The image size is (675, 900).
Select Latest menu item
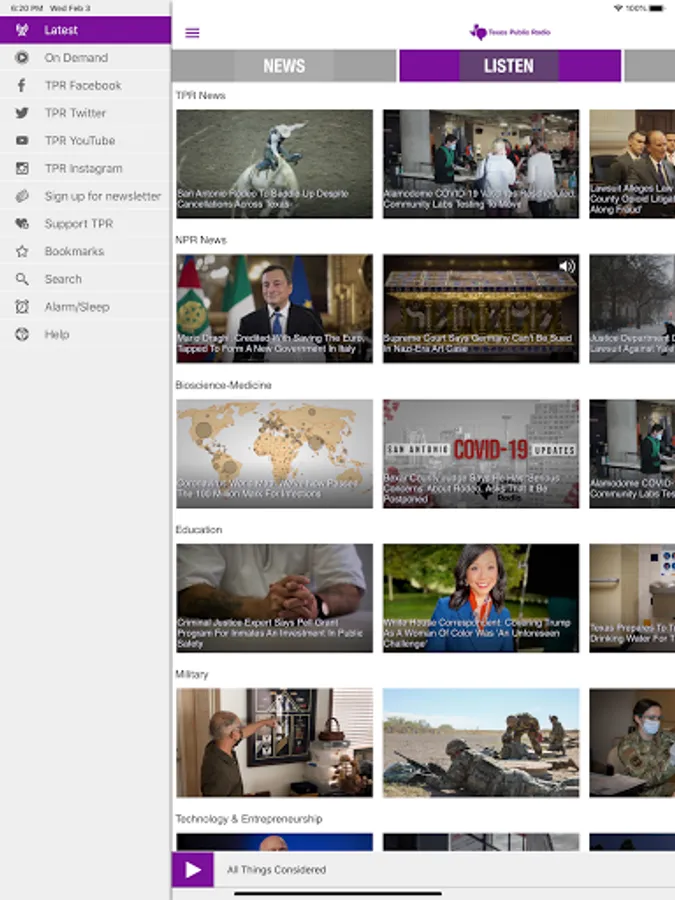86,30
